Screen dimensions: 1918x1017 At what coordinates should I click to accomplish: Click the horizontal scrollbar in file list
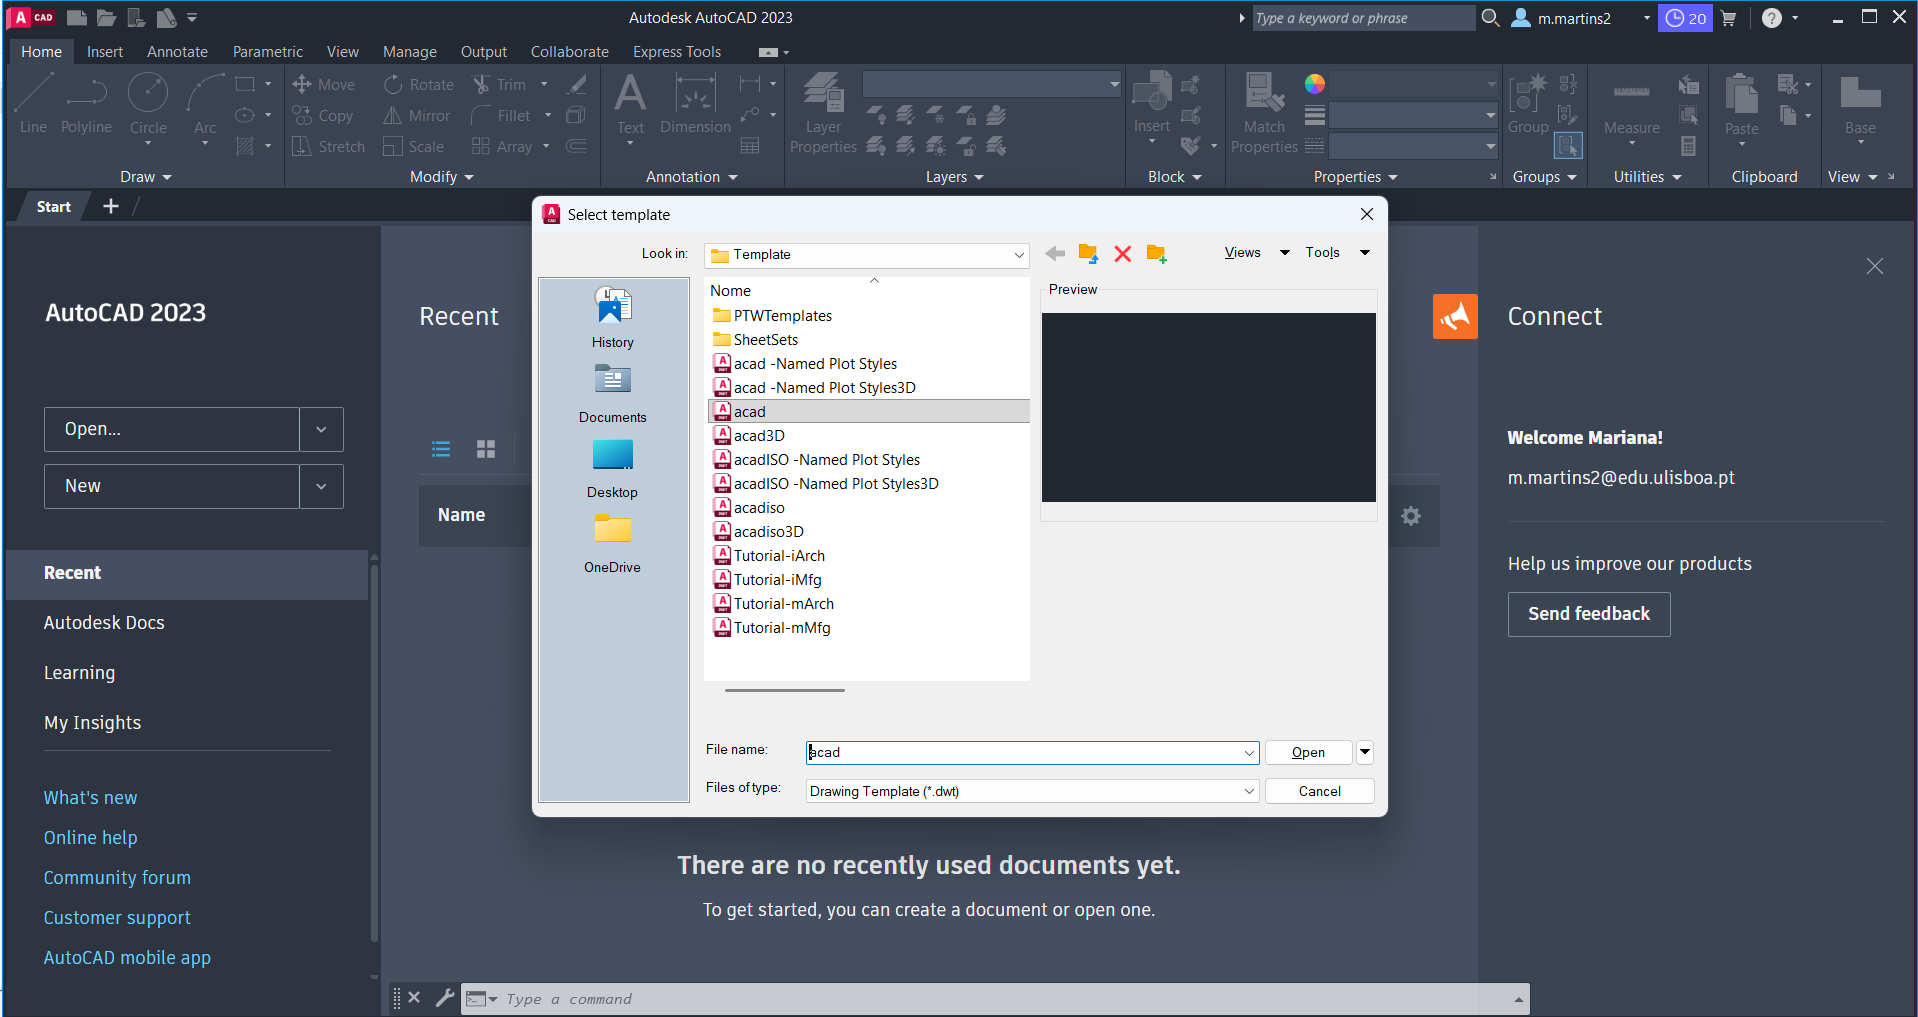[785, 690]
